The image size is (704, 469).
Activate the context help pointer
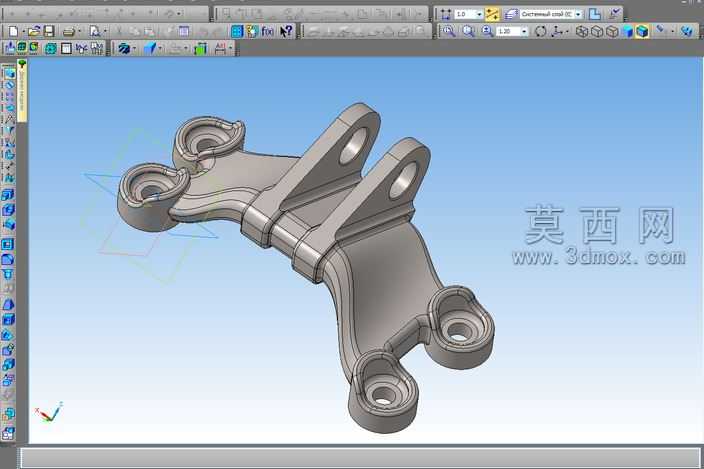click(x=286, y=31)
